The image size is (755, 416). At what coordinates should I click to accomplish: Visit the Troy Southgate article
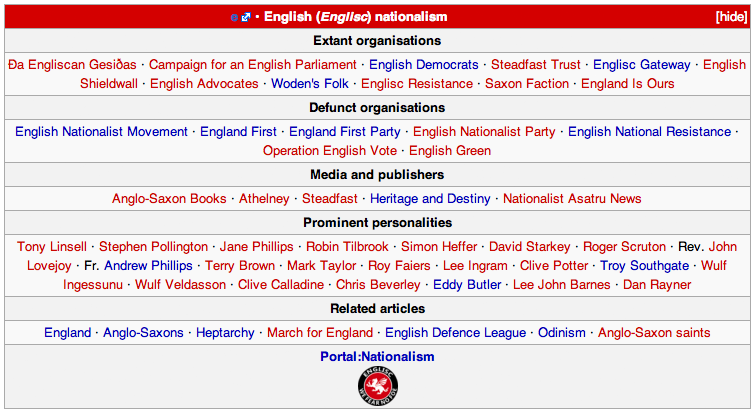[644, 266]
